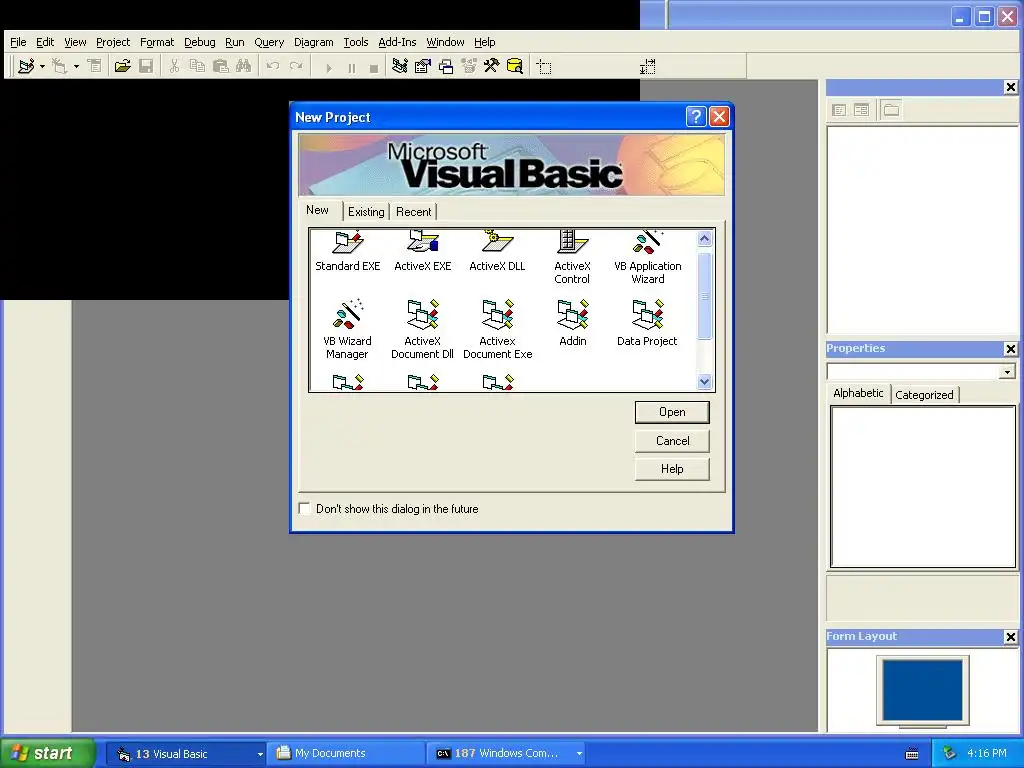
Task: Select the ActiveX Control project type
Action: click(572, 257)
